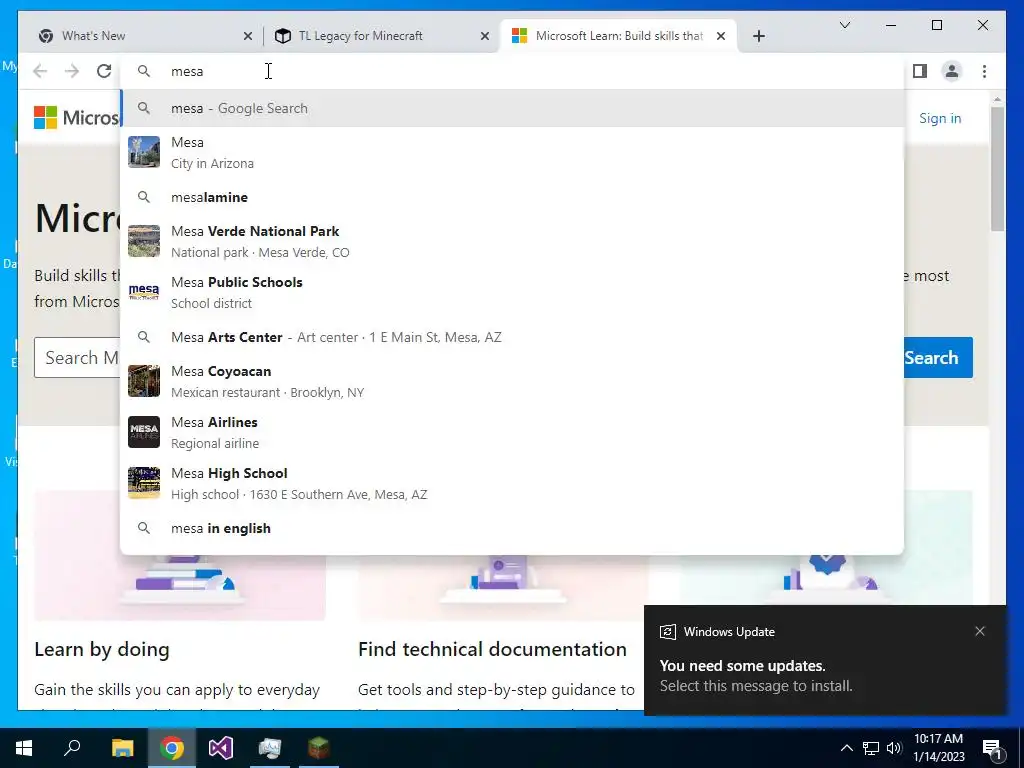This screenshot has height=768, width=1024.
Task: Click the Search Microsoft Learn field
Action: coord(77,357)
